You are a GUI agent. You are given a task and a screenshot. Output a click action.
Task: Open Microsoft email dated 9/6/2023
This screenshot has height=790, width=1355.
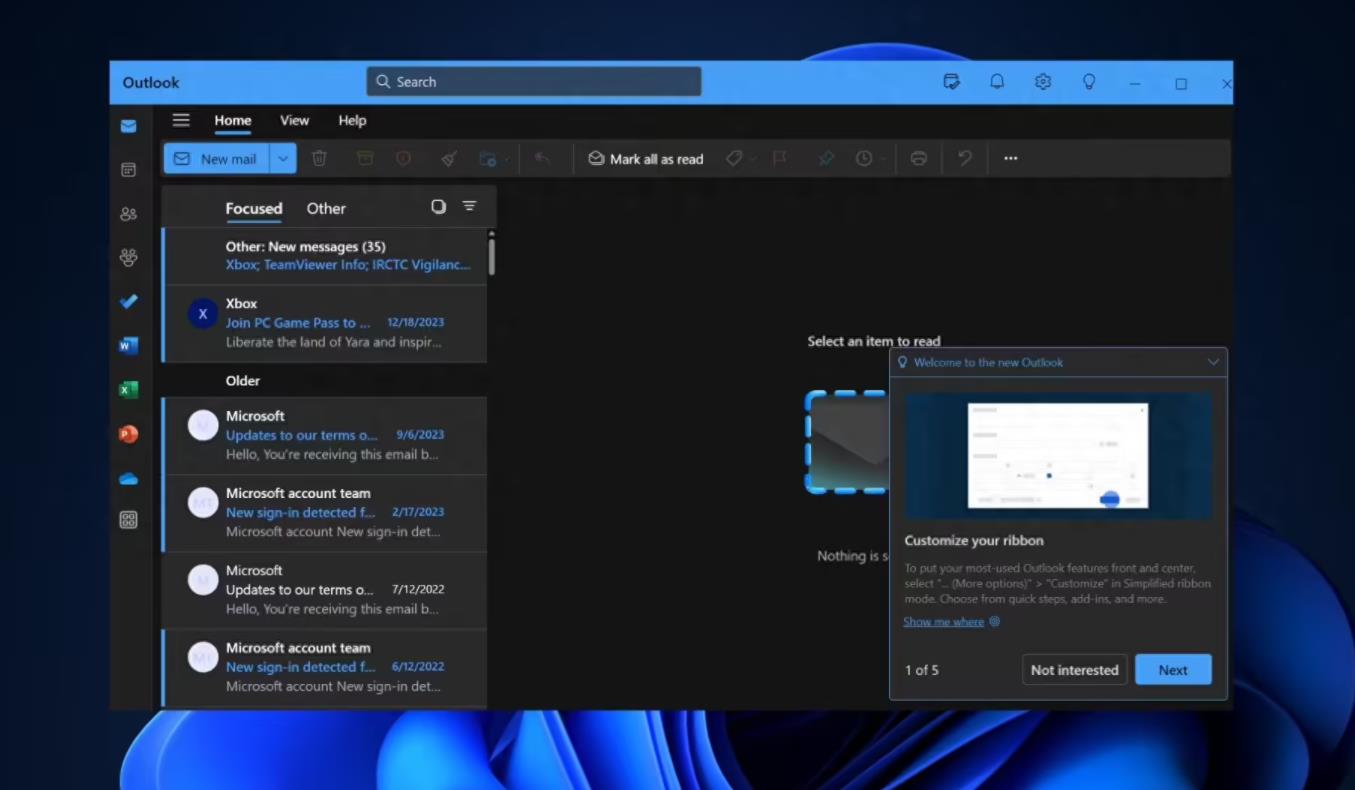(325, 435)
